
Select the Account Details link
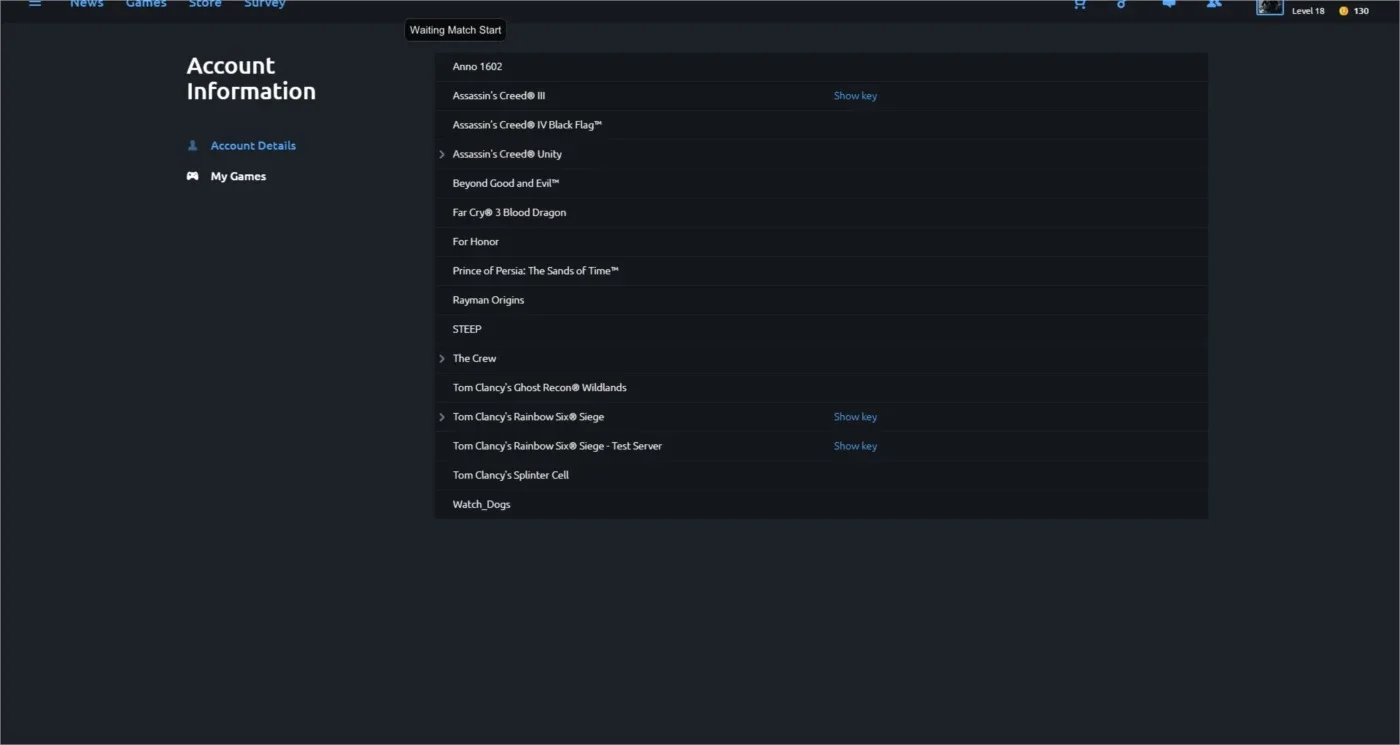253,145
